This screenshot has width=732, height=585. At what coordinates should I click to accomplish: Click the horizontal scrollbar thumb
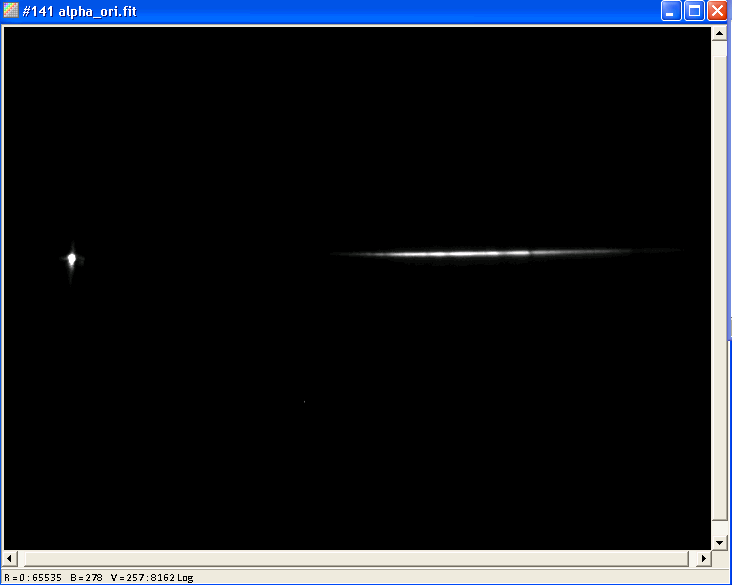tap(356, 558)
